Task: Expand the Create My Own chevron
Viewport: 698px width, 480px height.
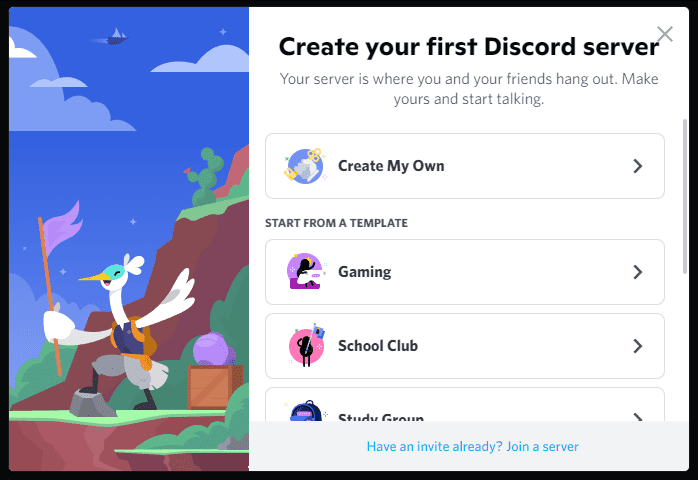Action: tap(637, 166)
